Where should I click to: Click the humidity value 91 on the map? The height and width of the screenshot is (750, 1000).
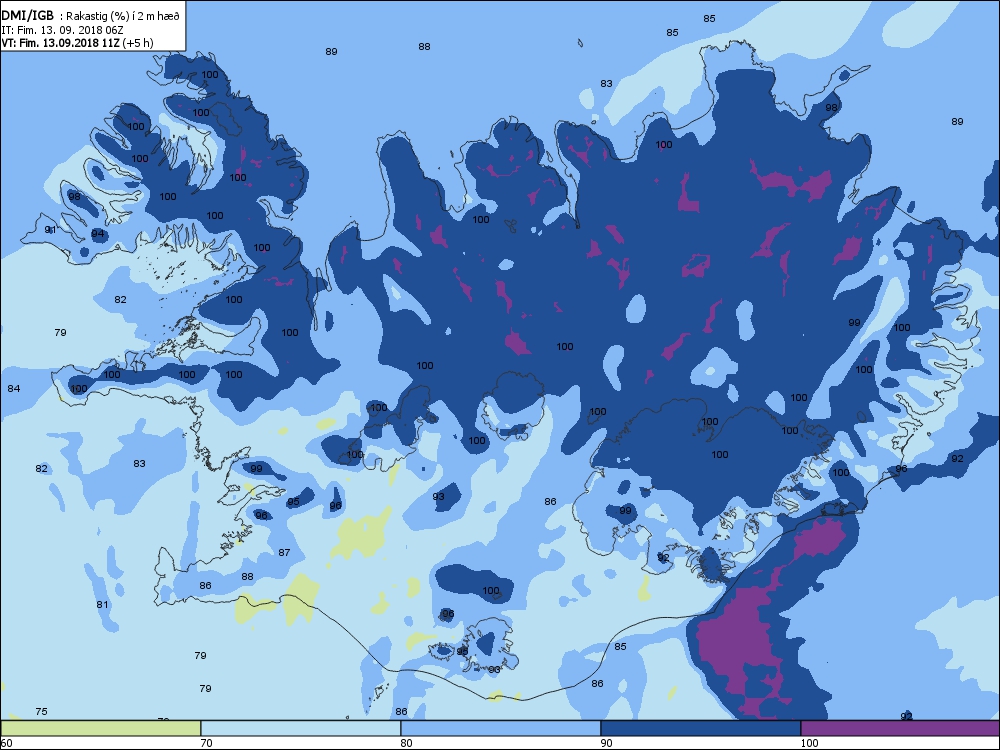(50, 229)
